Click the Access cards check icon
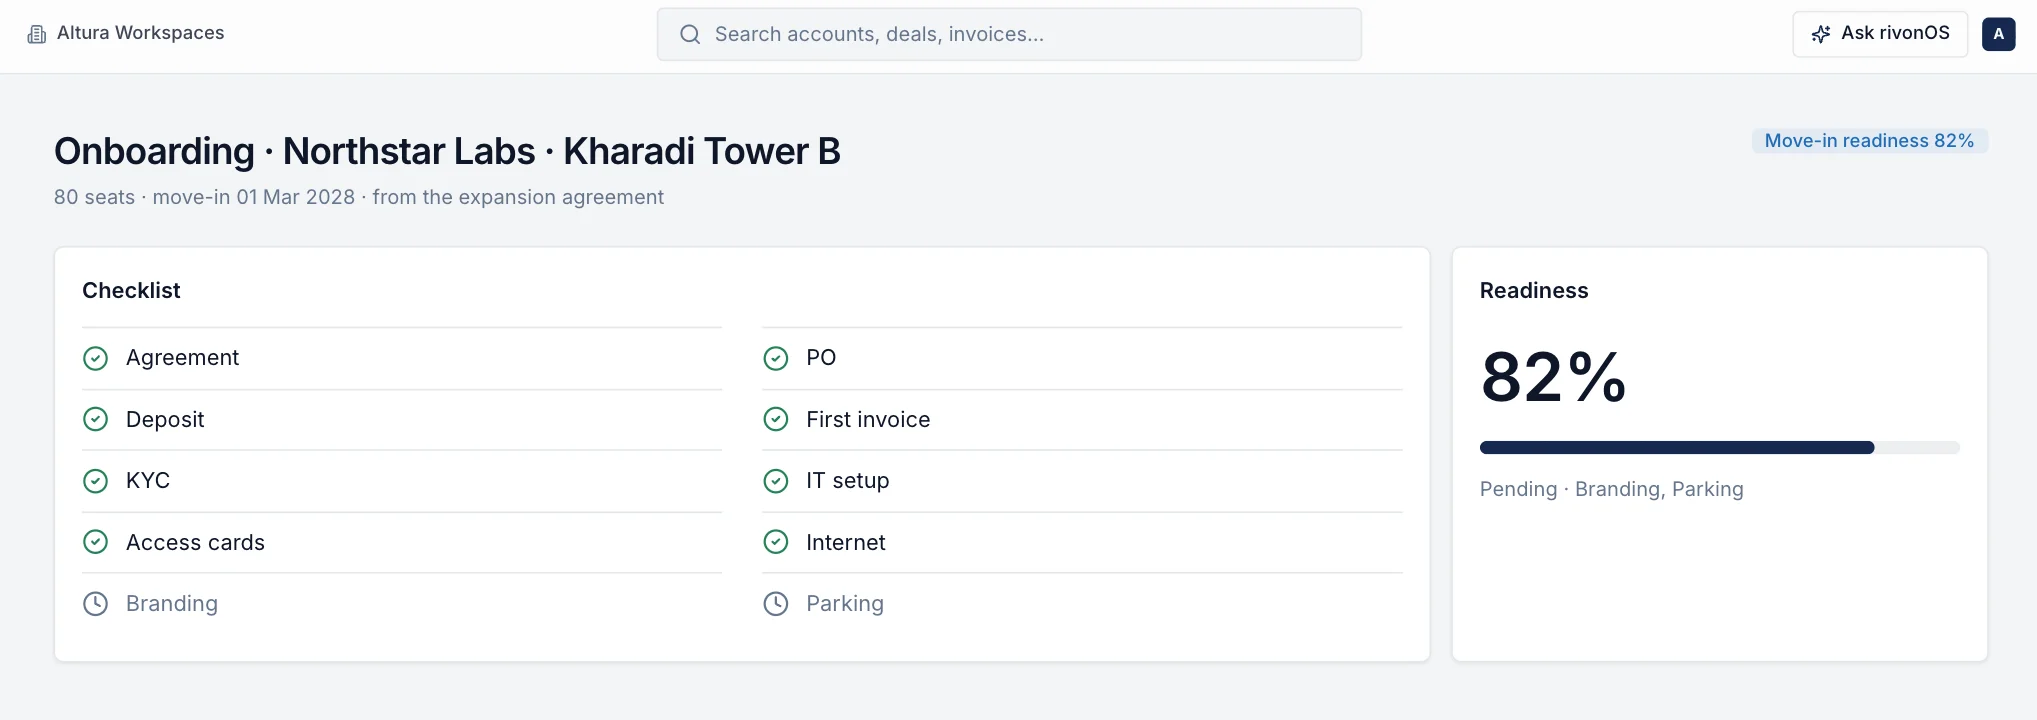 [x=95, y=542]
